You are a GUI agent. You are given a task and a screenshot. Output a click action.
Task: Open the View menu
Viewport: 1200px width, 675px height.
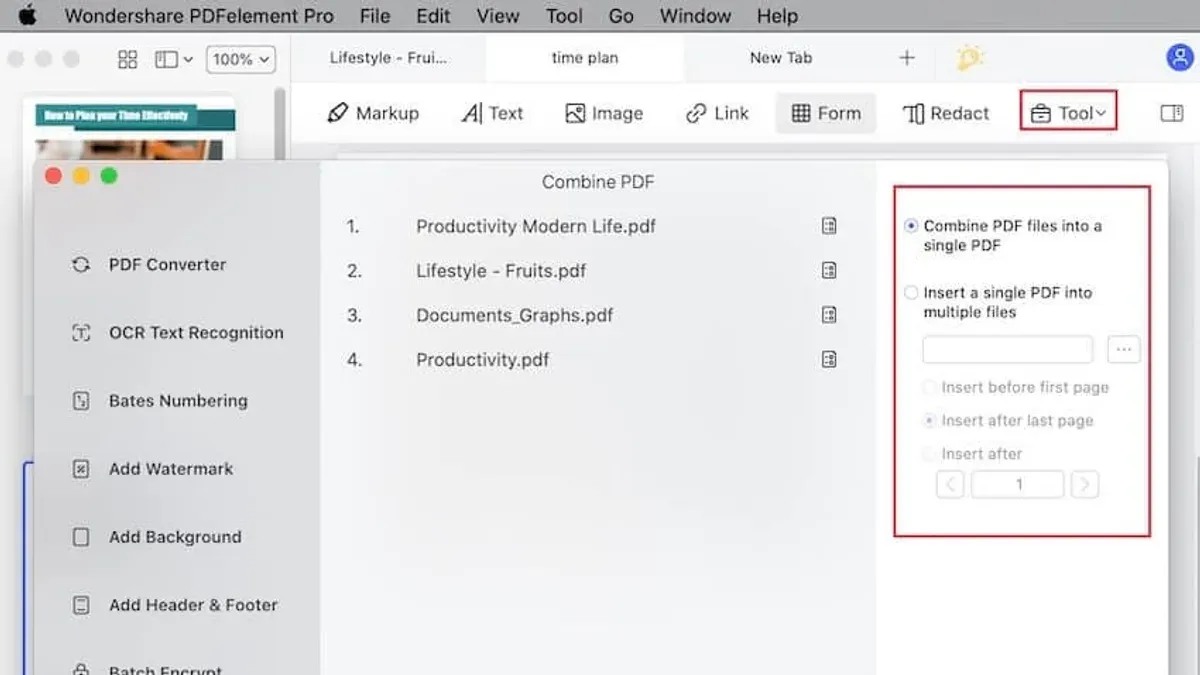click(x=497, y=16)
